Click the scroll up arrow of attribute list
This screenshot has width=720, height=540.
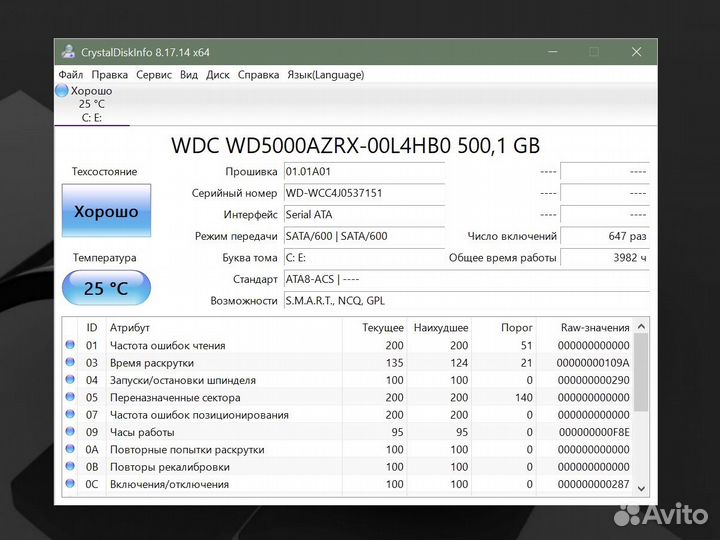(641, 326)
